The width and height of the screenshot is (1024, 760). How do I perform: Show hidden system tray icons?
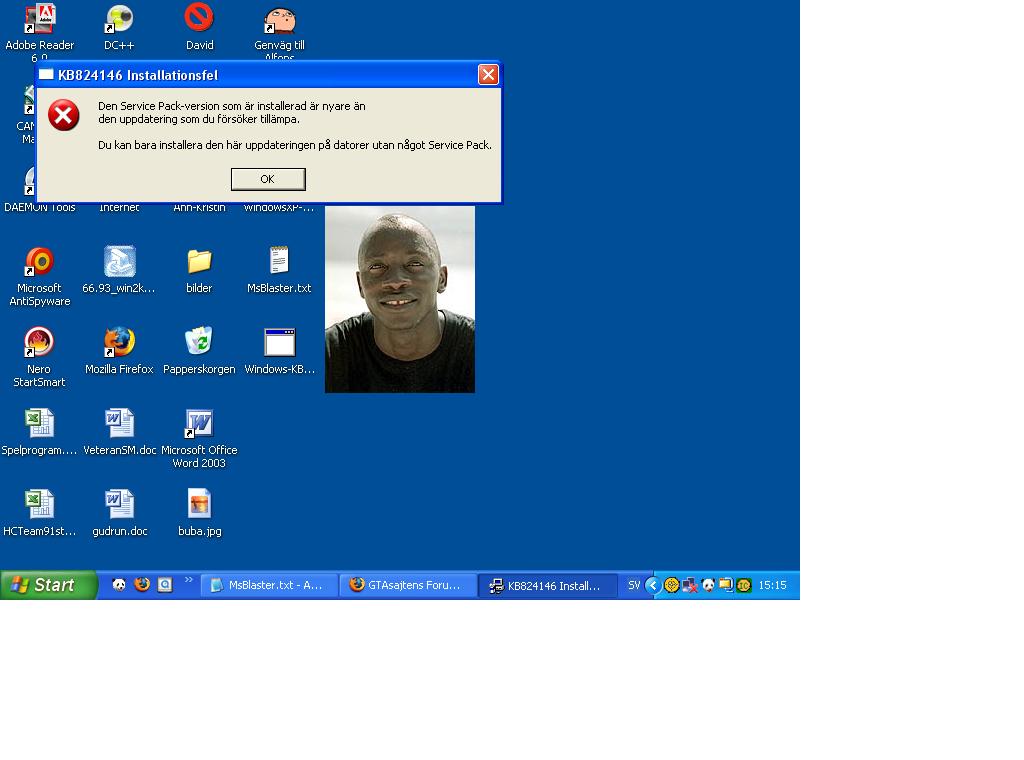click(x=652, y=585)
